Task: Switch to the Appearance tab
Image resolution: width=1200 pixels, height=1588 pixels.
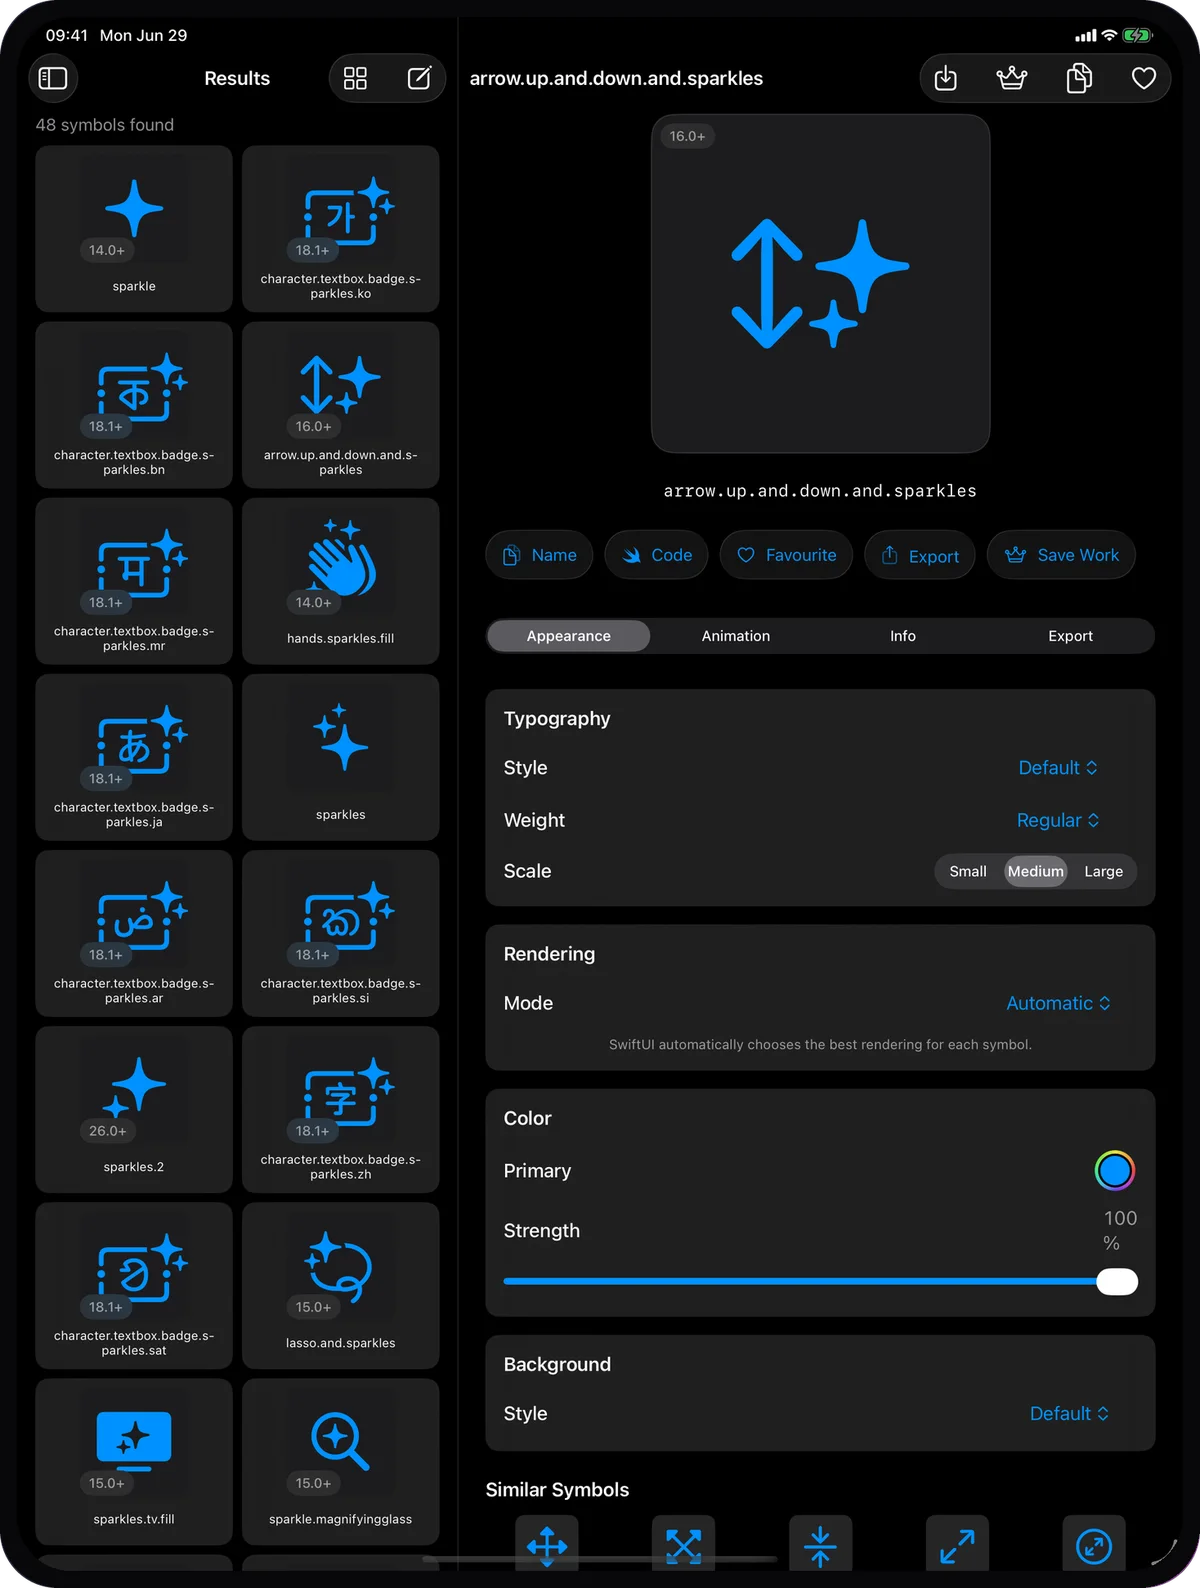Action: pos(569,636)
